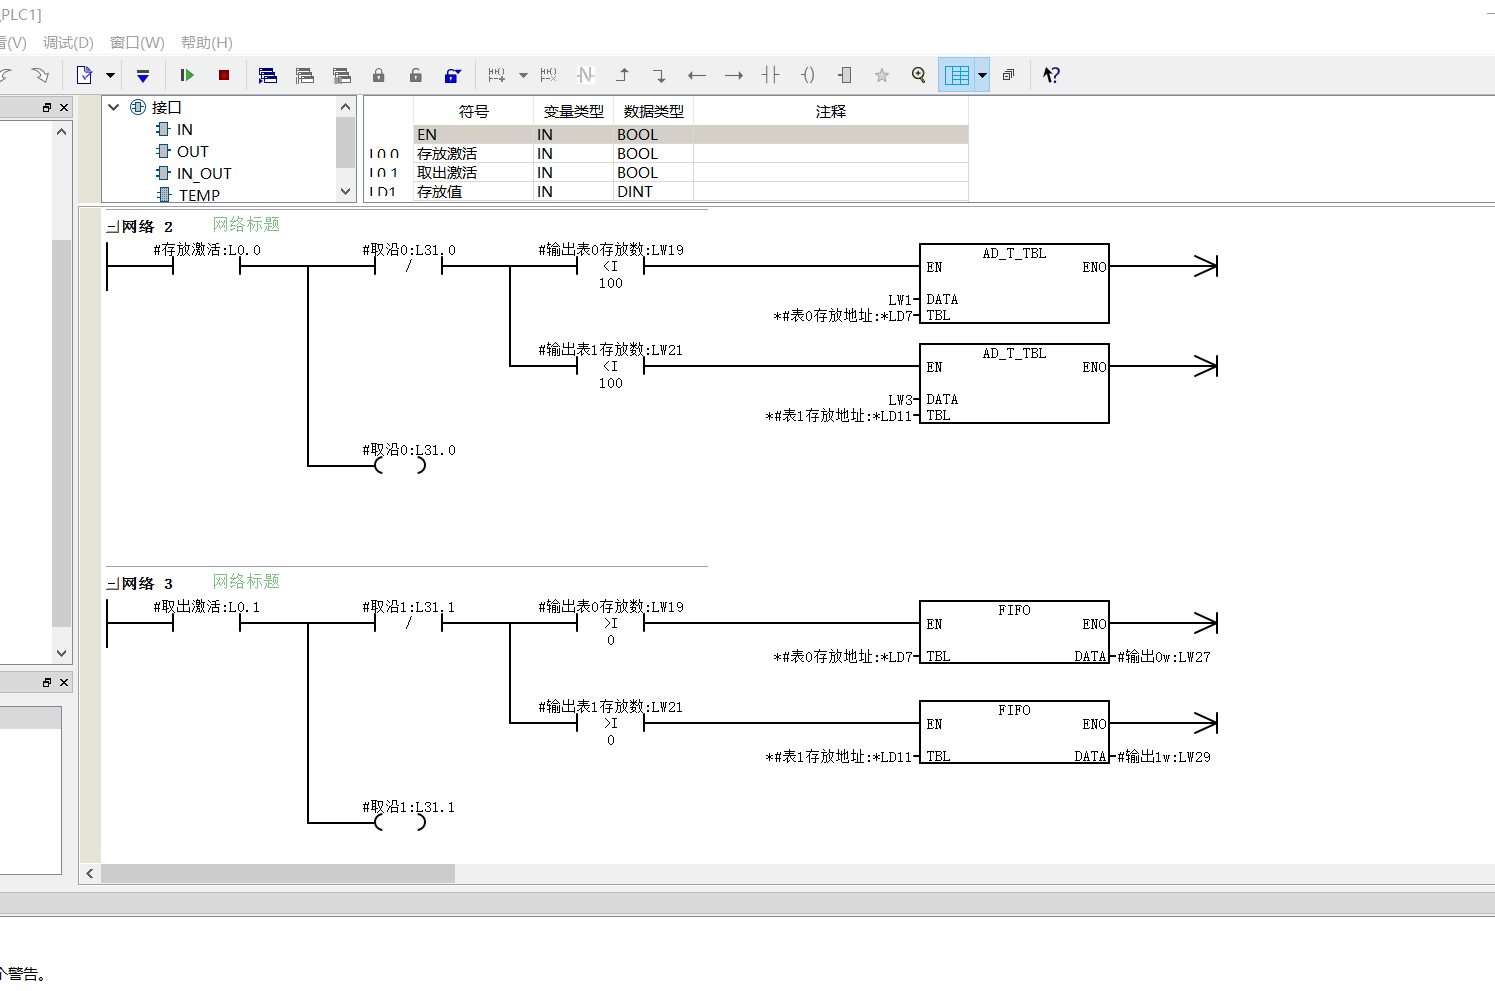Insert a box instruction from toolbar

click(x=845, y=75)
